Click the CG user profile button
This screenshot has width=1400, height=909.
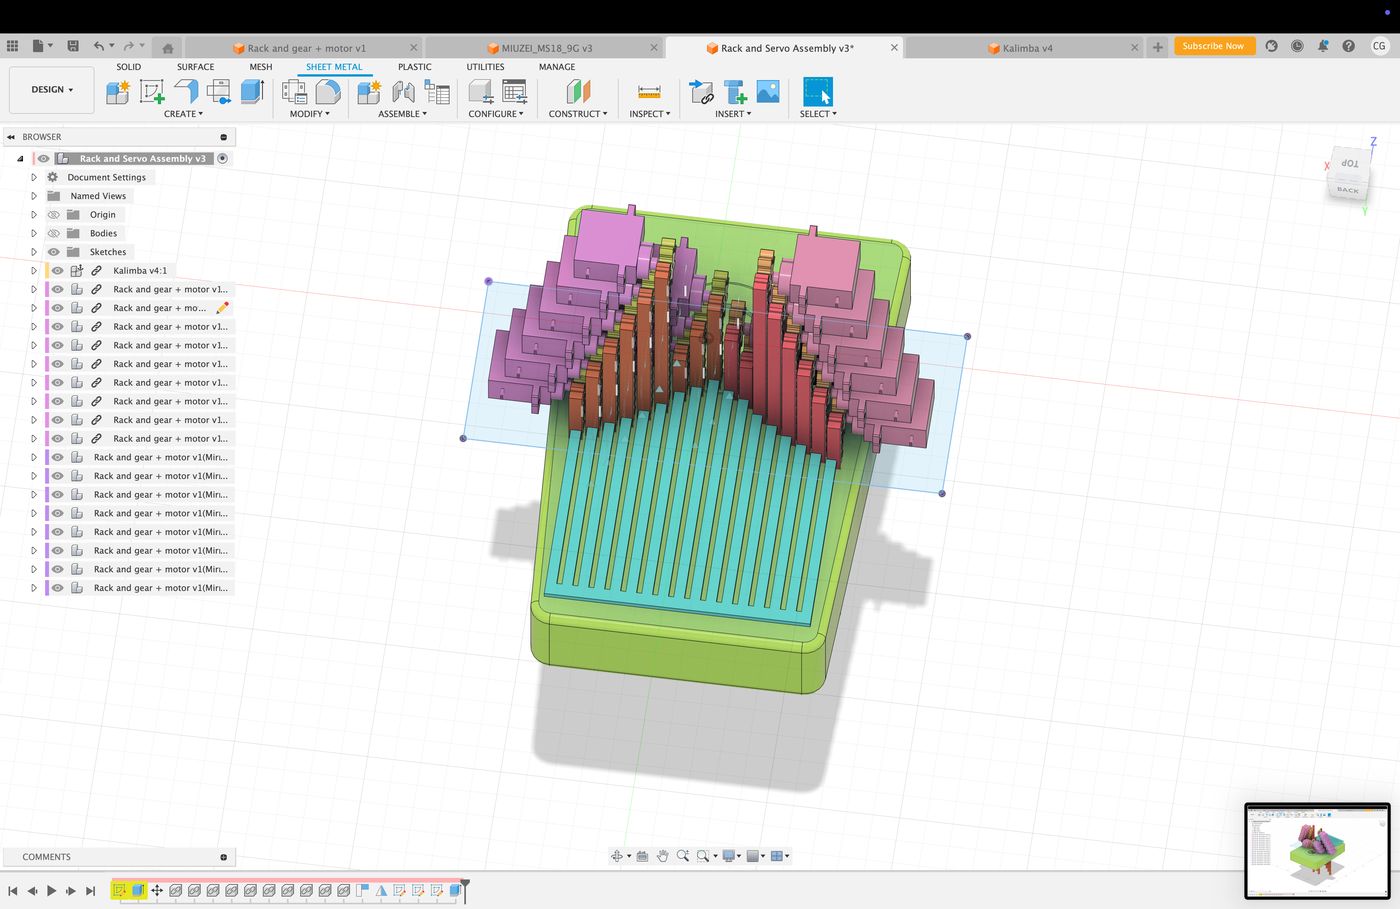click(x=1379, y=46)
